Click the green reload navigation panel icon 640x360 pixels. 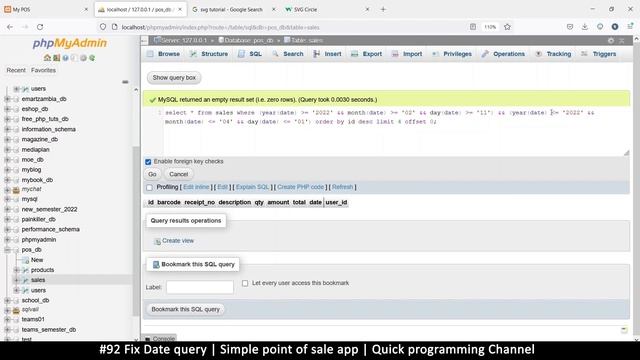click(92, 58)
